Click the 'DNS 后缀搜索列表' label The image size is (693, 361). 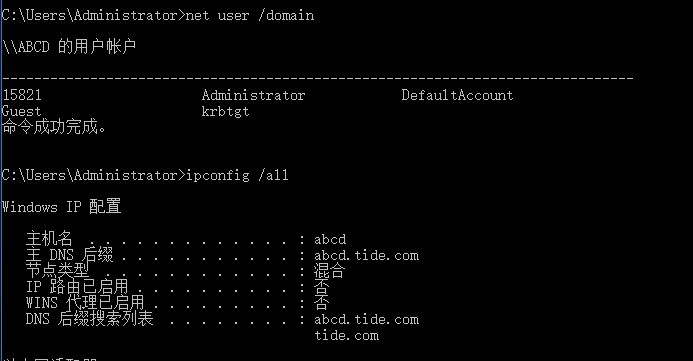pyautogui.click(x=90, y=319)
